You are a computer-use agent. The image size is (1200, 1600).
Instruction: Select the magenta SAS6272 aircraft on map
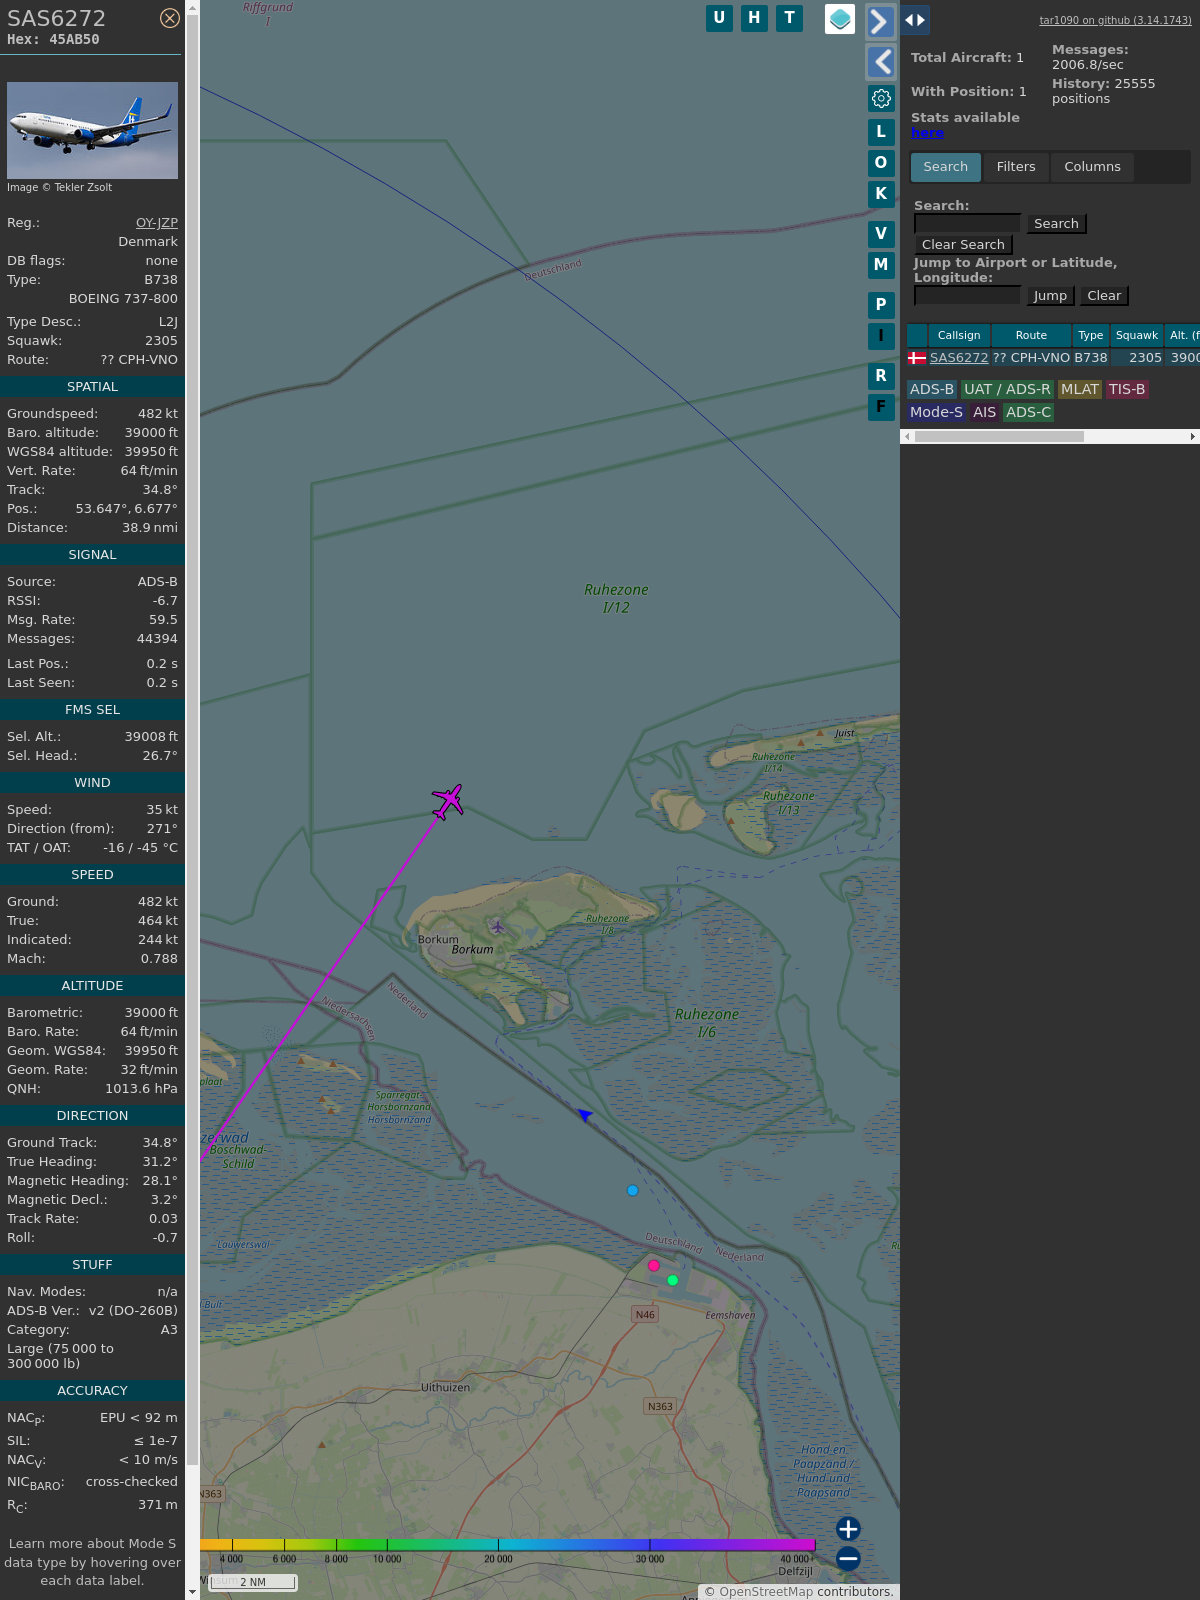(448, 801)
